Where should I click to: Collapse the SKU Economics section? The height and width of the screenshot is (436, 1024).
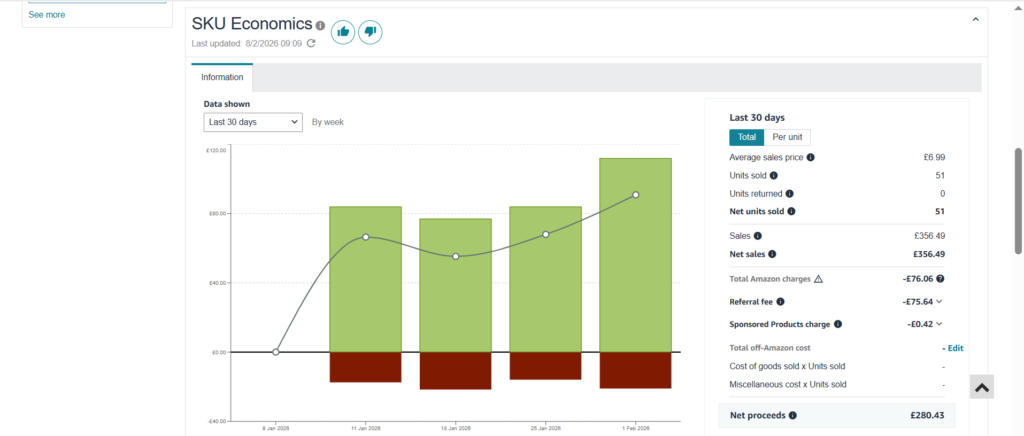click(x=975, y=18)
